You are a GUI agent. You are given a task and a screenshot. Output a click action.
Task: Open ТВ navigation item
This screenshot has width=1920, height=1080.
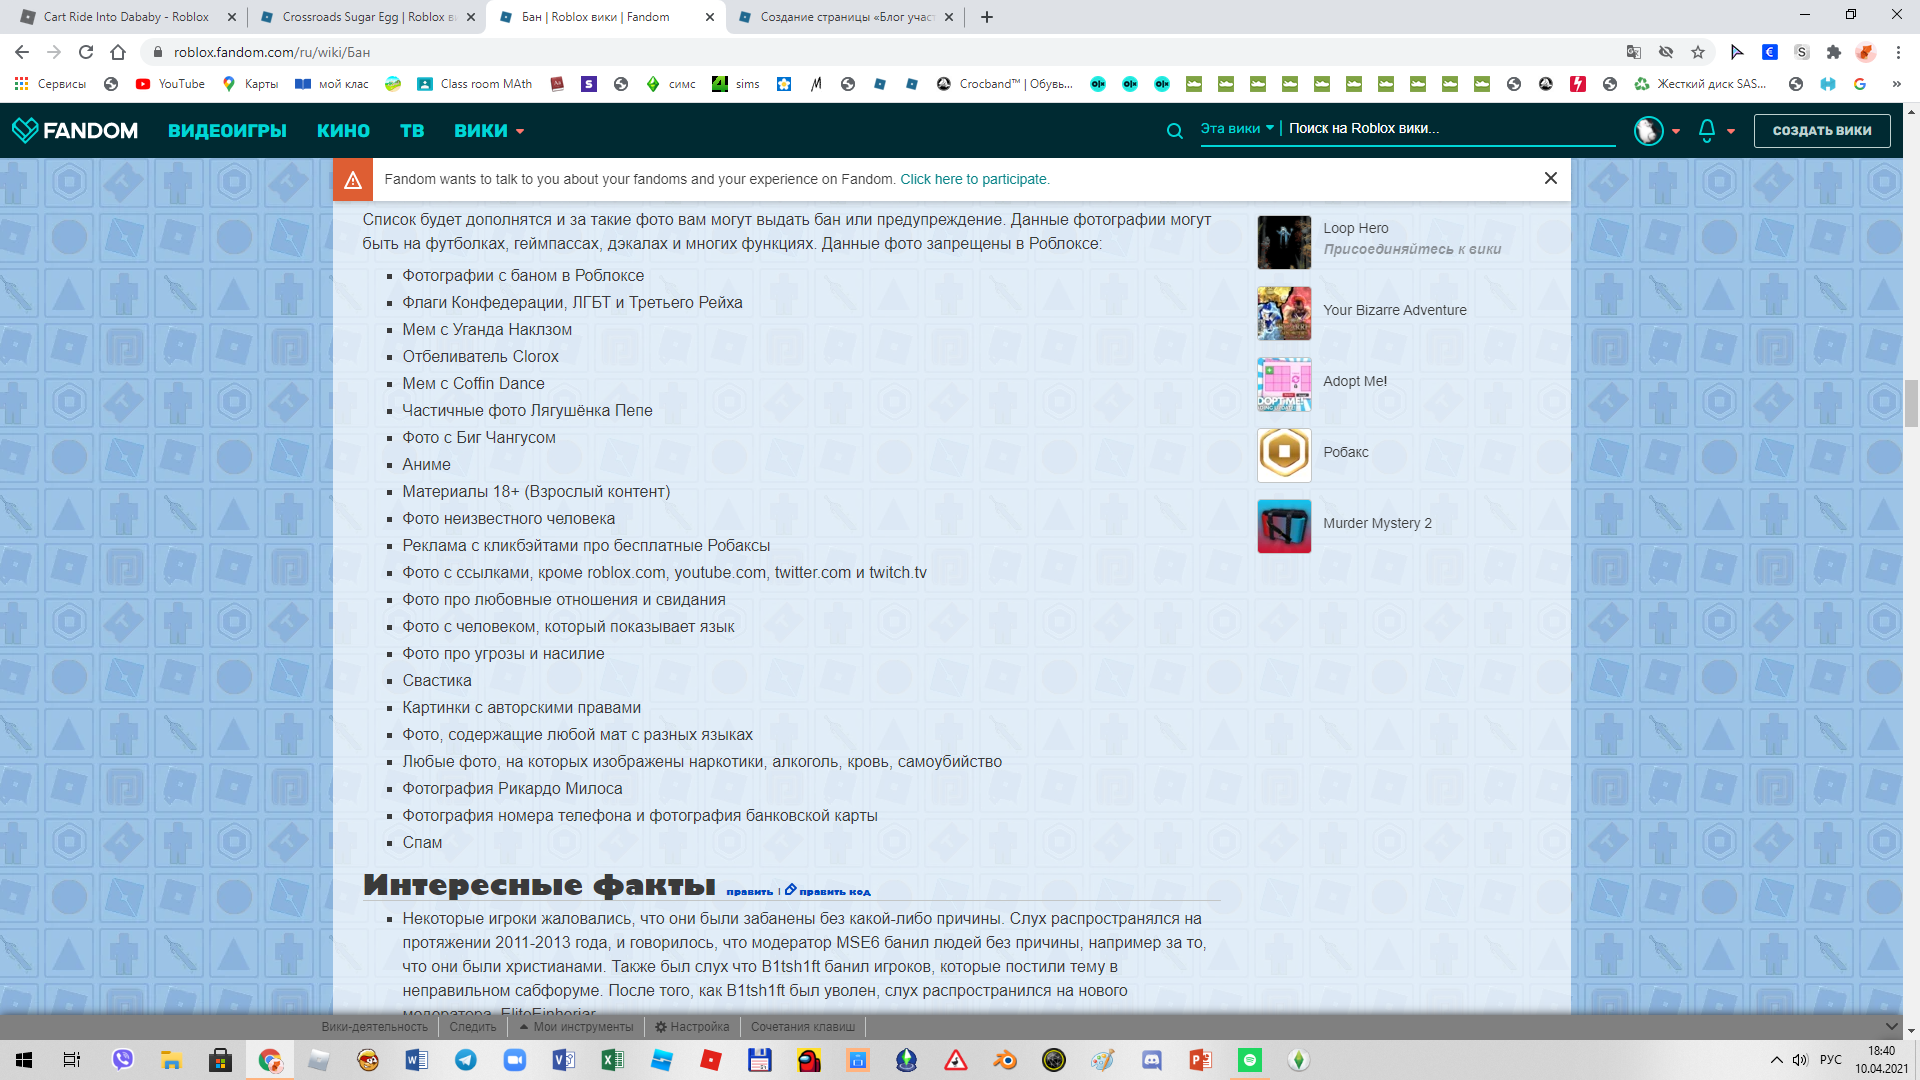point(412,131)
